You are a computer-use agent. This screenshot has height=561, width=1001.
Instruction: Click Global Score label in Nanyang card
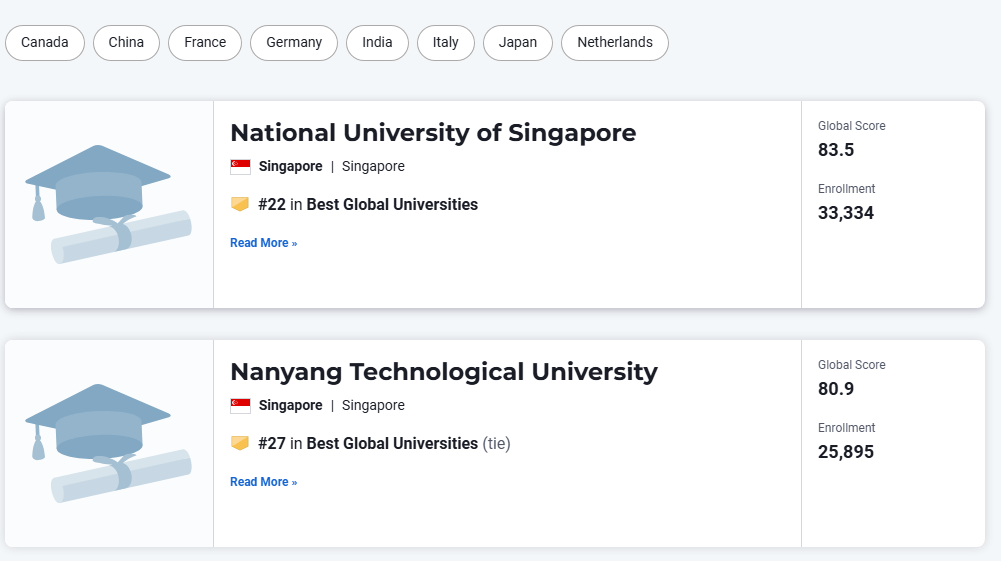click(x=852, y=365)
